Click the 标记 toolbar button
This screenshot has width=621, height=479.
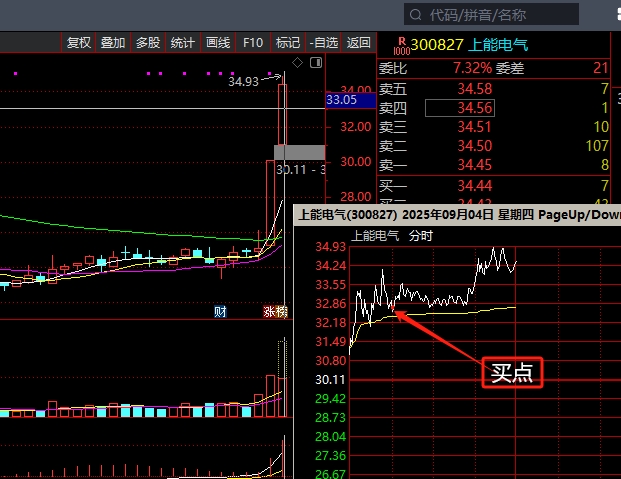coord(288,42)
